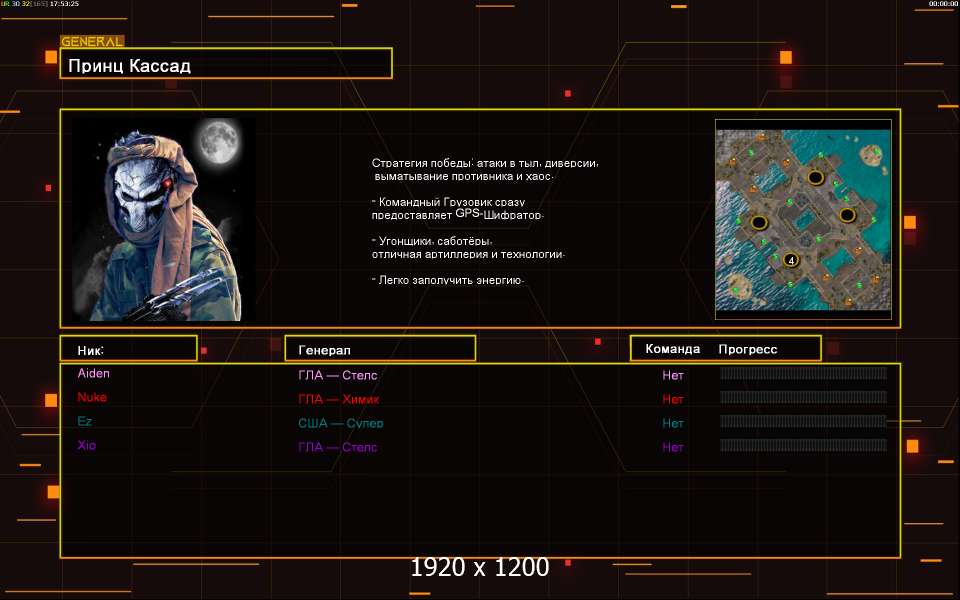Click the 'Прогресс' column header
The height and width of the screenshot is (600, 960).
(x=748, y=350)
